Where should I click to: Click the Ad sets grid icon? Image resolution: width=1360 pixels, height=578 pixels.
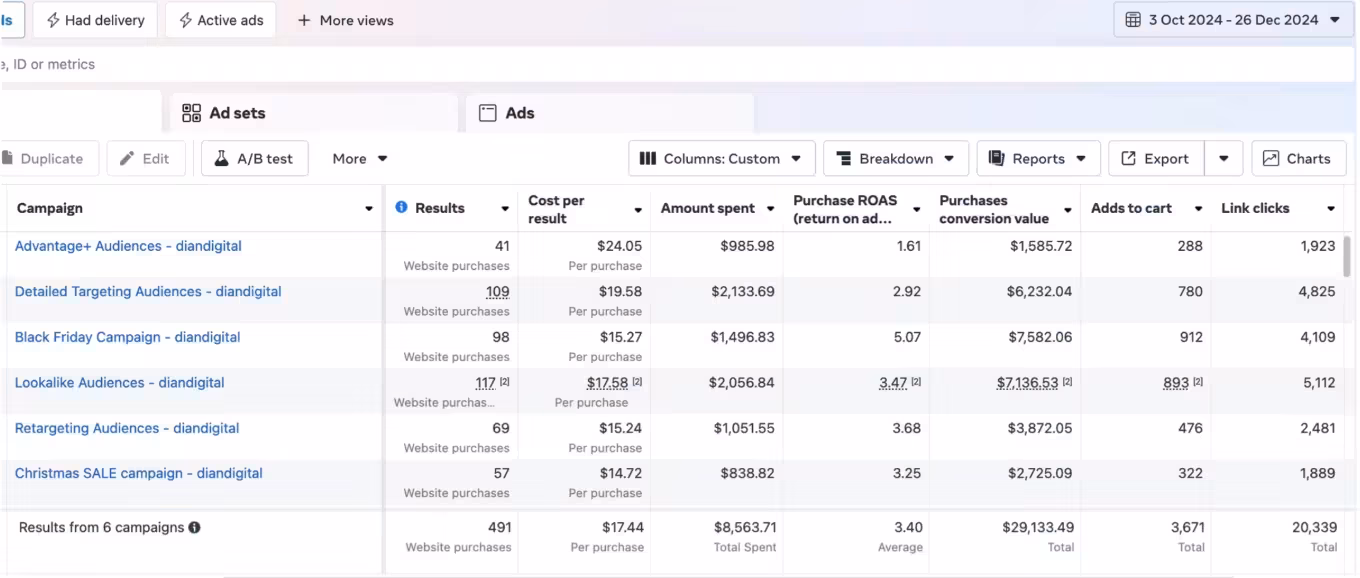click(192, 113)
